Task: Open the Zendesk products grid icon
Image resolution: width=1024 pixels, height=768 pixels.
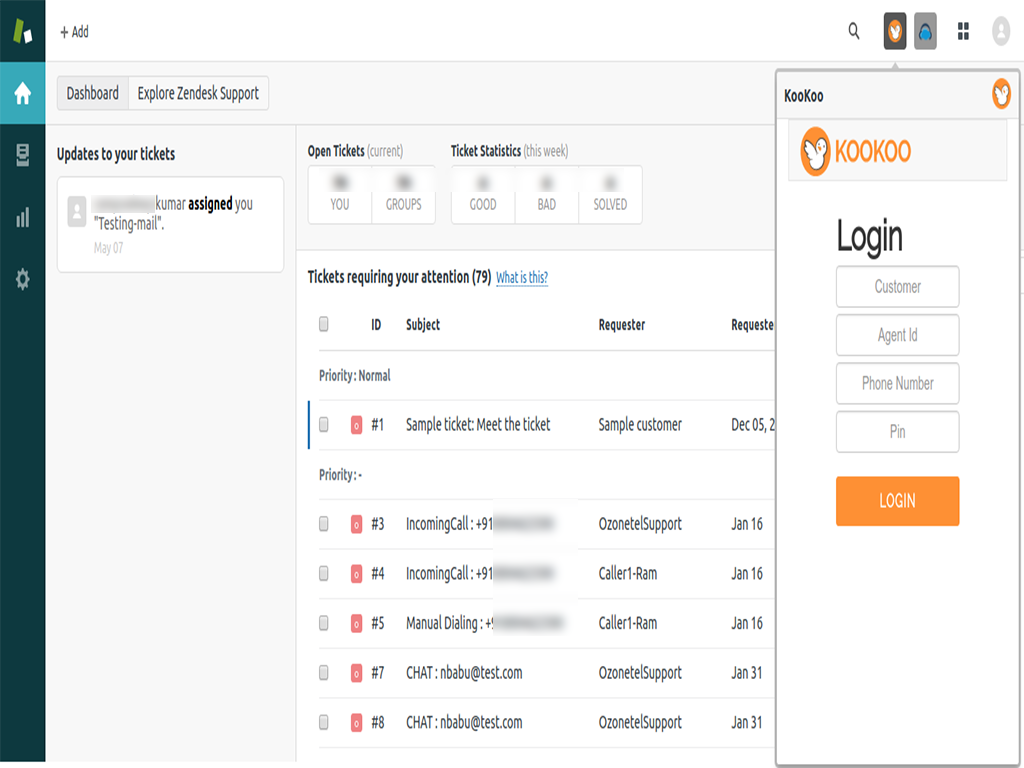Action: [x=963, y=31]
